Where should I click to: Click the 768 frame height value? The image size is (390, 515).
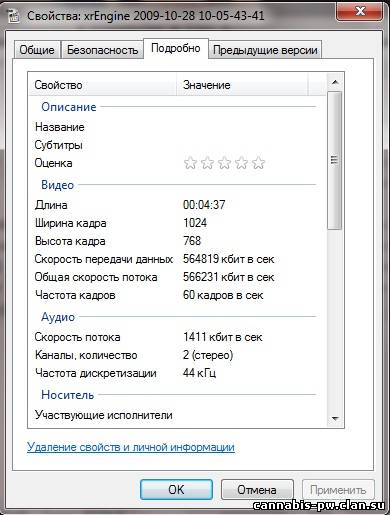pos(192,241)
